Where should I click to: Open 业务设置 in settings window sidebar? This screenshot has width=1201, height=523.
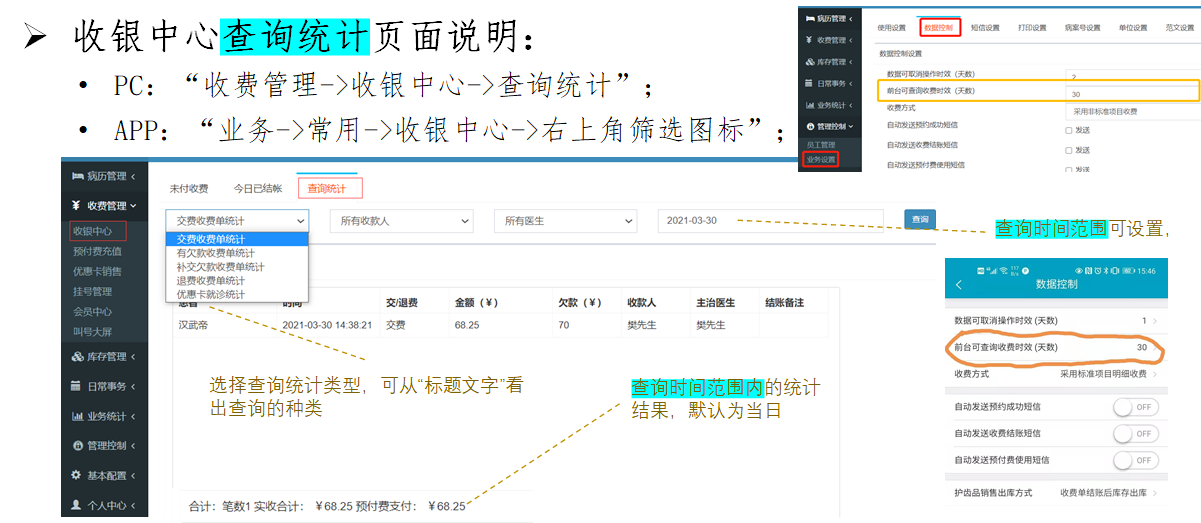(820, 159)
